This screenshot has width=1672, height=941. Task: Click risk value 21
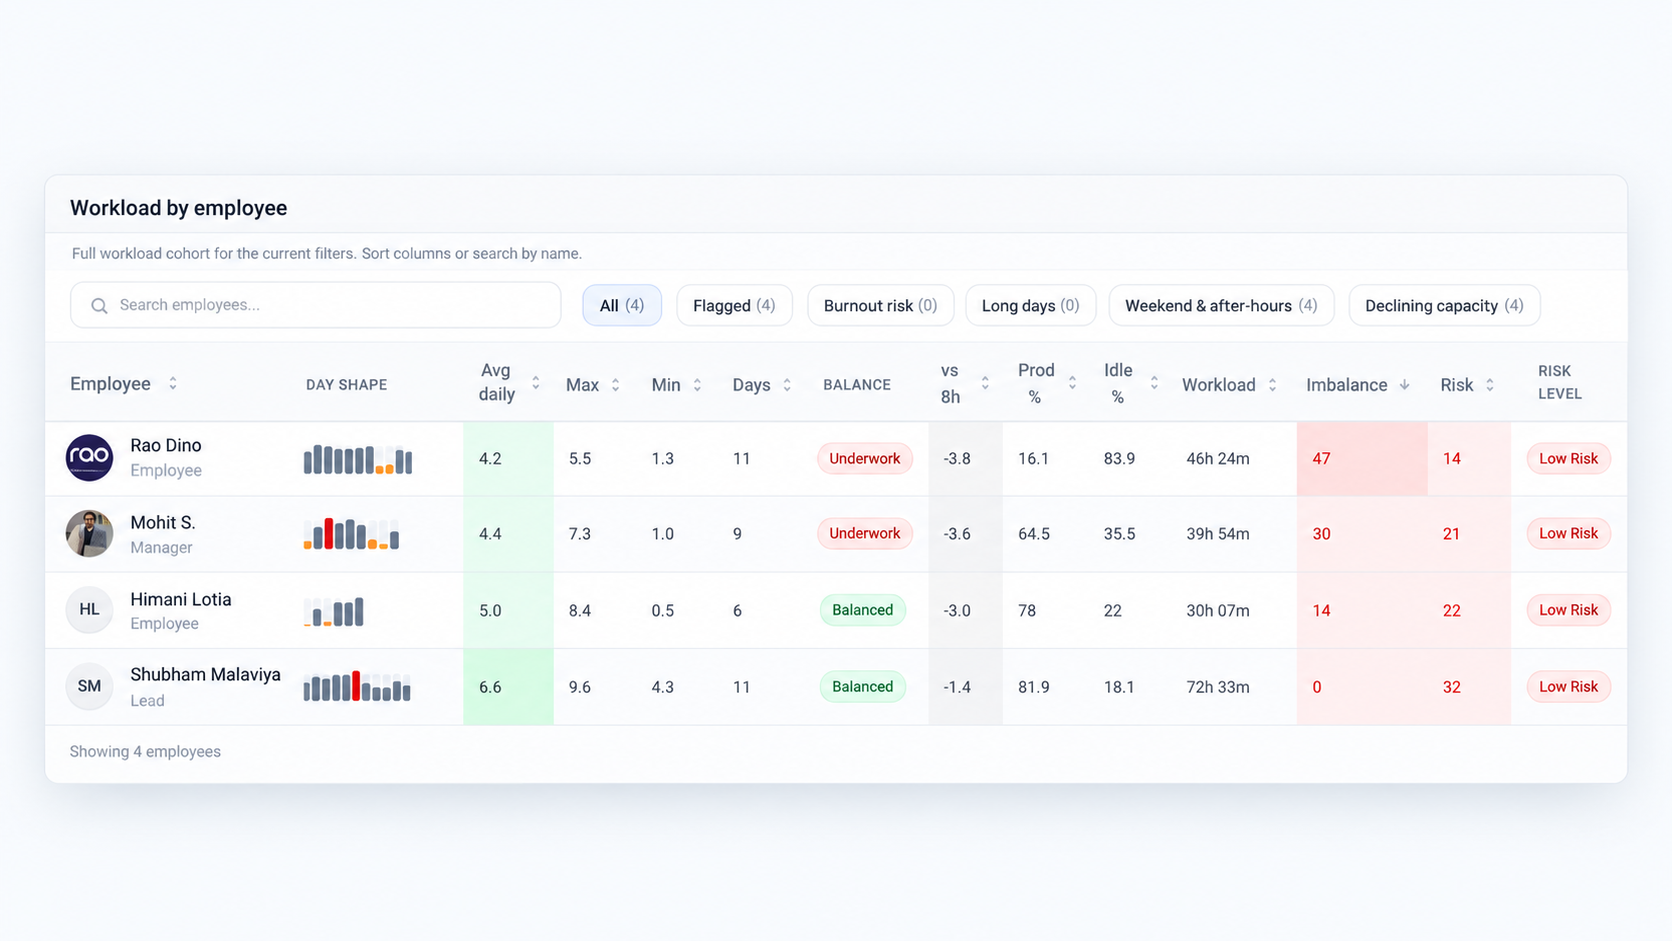coord(1451,534)
